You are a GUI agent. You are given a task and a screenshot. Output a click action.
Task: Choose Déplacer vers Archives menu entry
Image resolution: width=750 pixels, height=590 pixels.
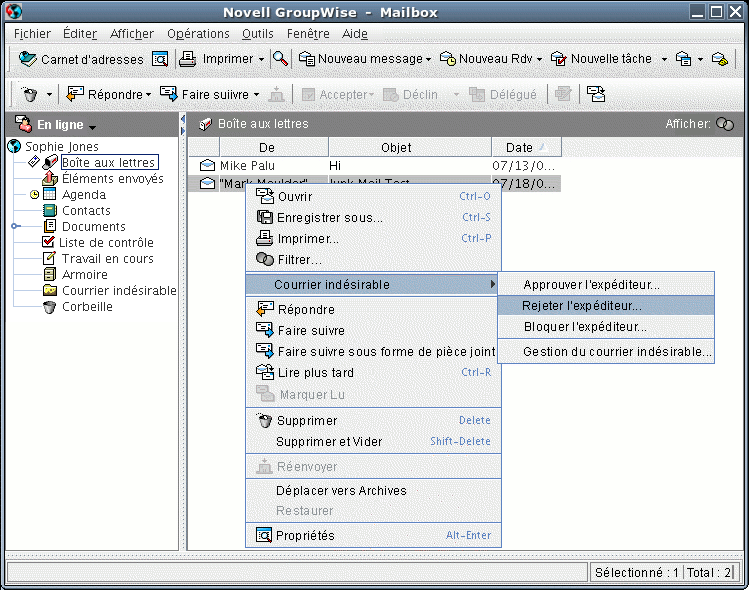[x=373, y=490]
